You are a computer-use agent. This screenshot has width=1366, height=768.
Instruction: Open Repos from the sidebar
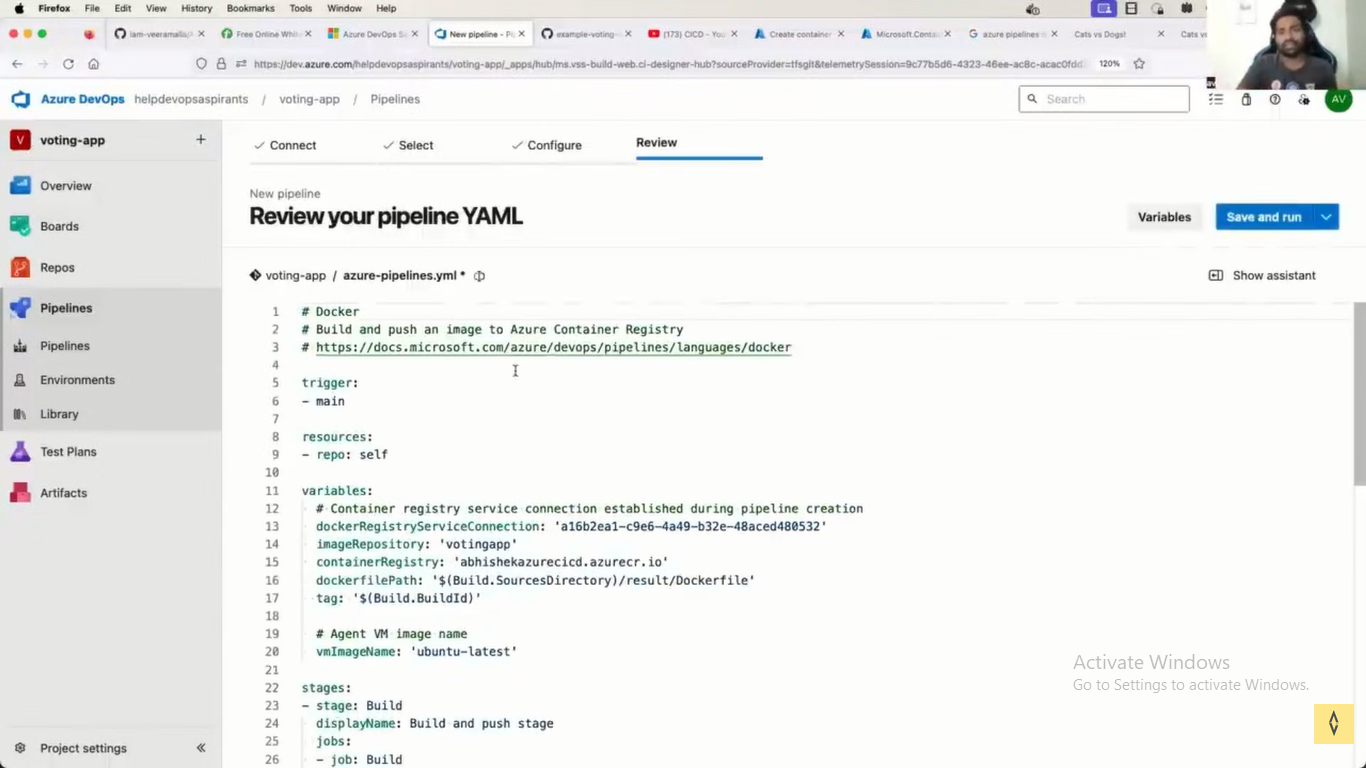coord(56,268)
